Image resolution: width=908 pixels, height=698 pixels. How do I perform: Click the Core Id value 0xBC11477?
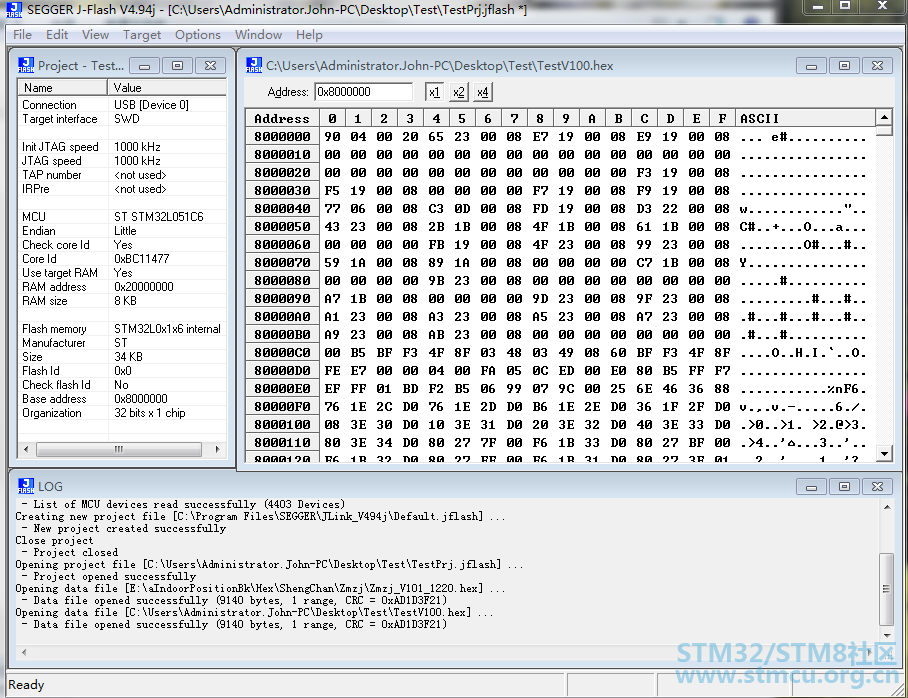click(x=141, y=258)
